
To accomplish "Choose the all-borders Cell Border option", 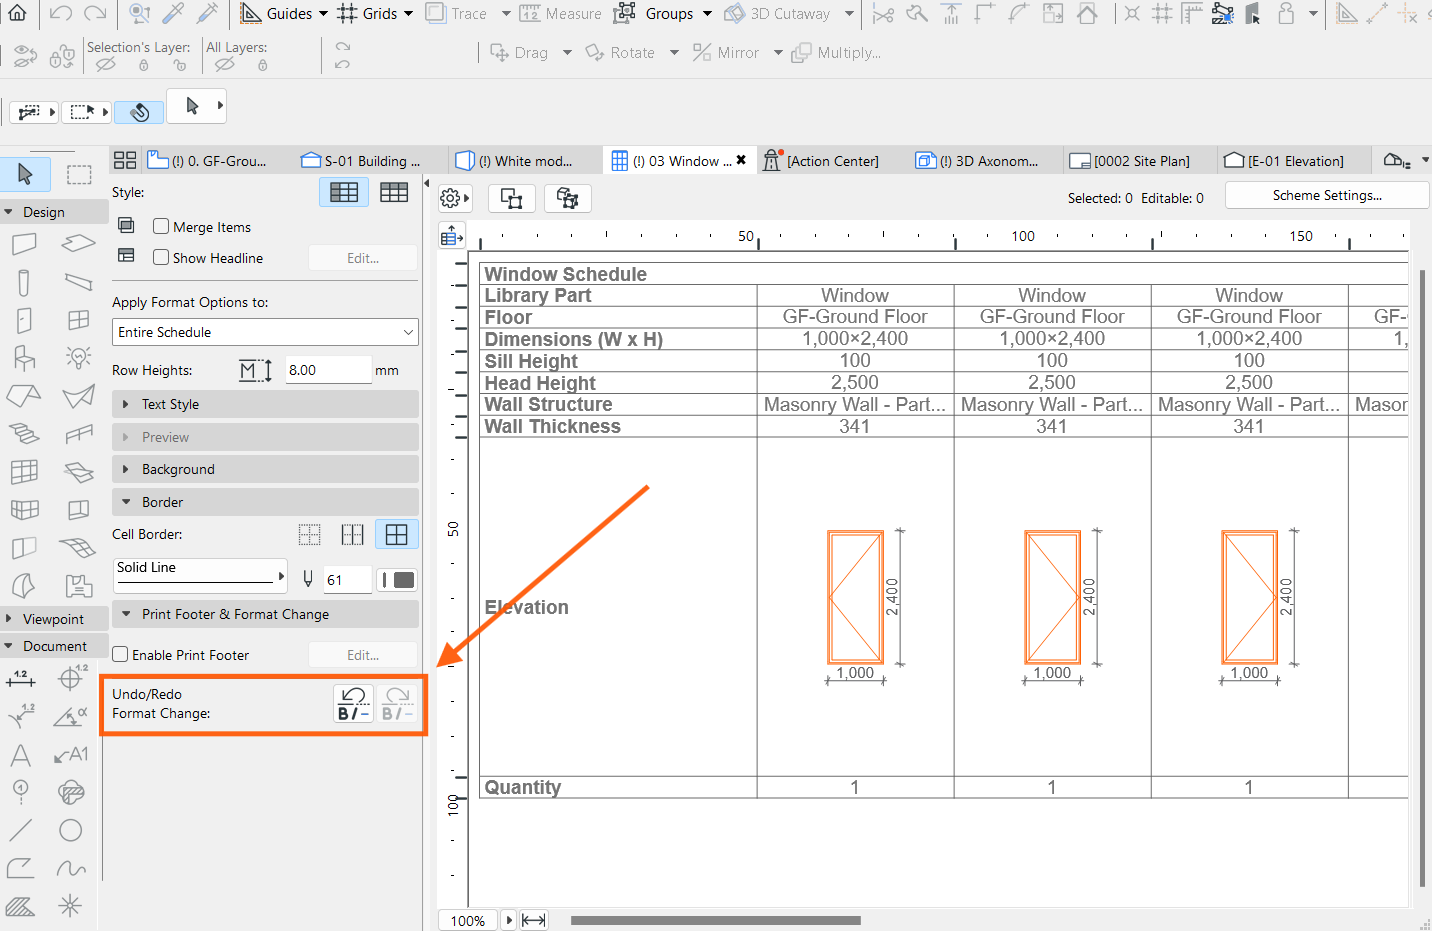I will coord(397,535).
